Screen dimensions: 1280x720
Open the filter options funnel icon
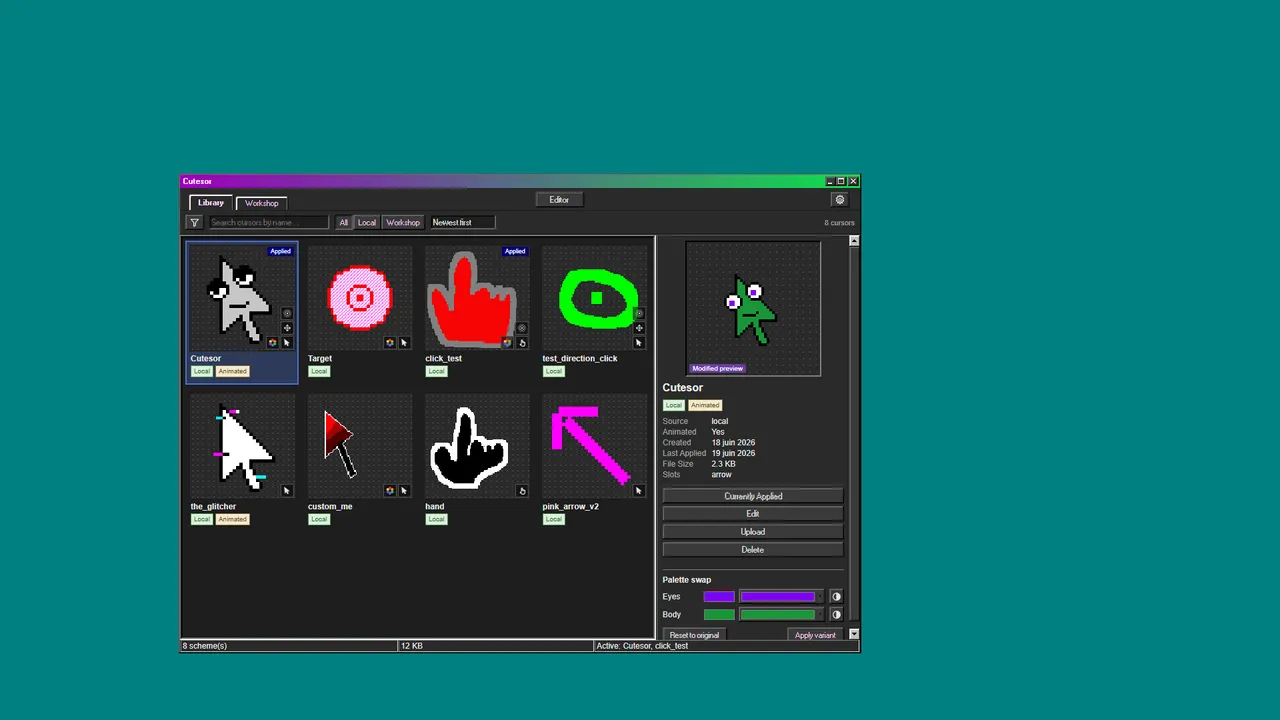(194, 222)
